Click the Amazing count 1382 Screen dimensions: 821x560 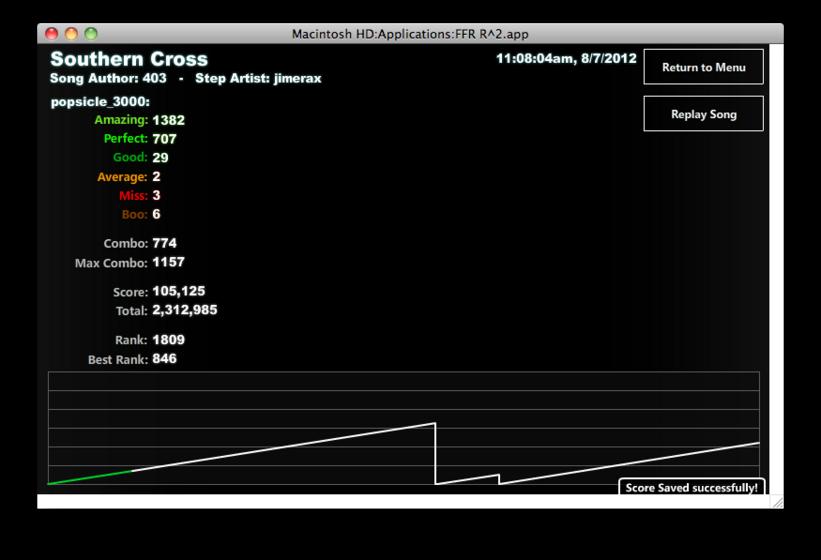click(169, 120)
